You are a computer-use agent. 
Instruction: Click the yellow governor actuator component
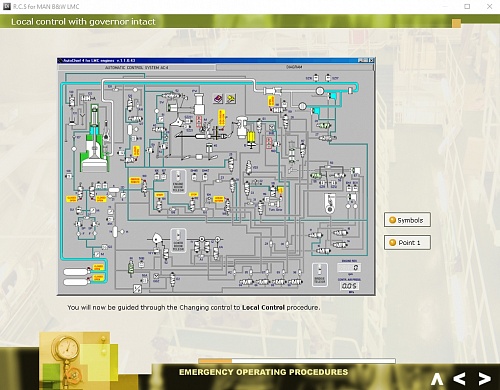click(x=251, y=137)
